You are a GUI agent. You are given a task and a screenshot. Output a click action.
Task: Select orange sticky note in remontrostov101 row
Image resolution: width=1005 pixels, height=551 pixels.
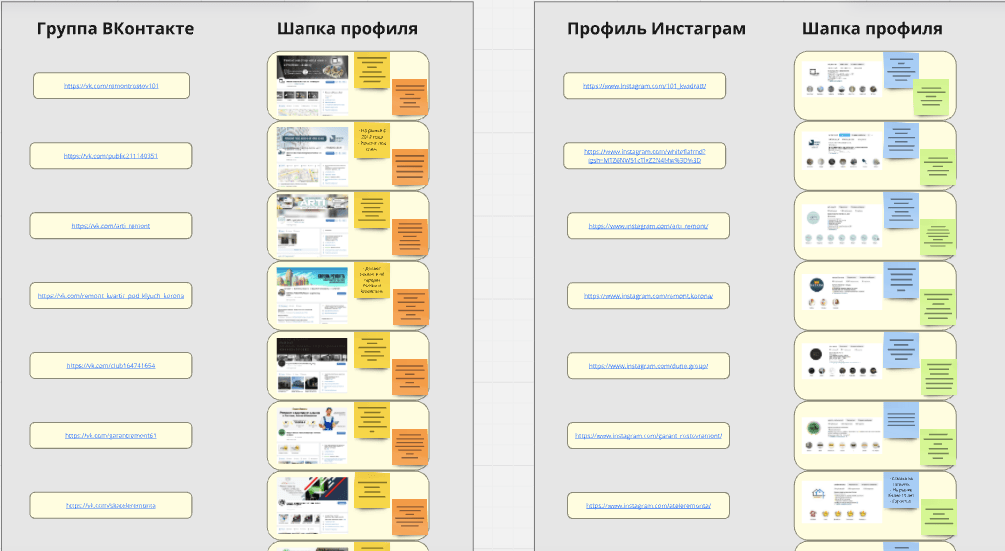[x=410, y=97]
